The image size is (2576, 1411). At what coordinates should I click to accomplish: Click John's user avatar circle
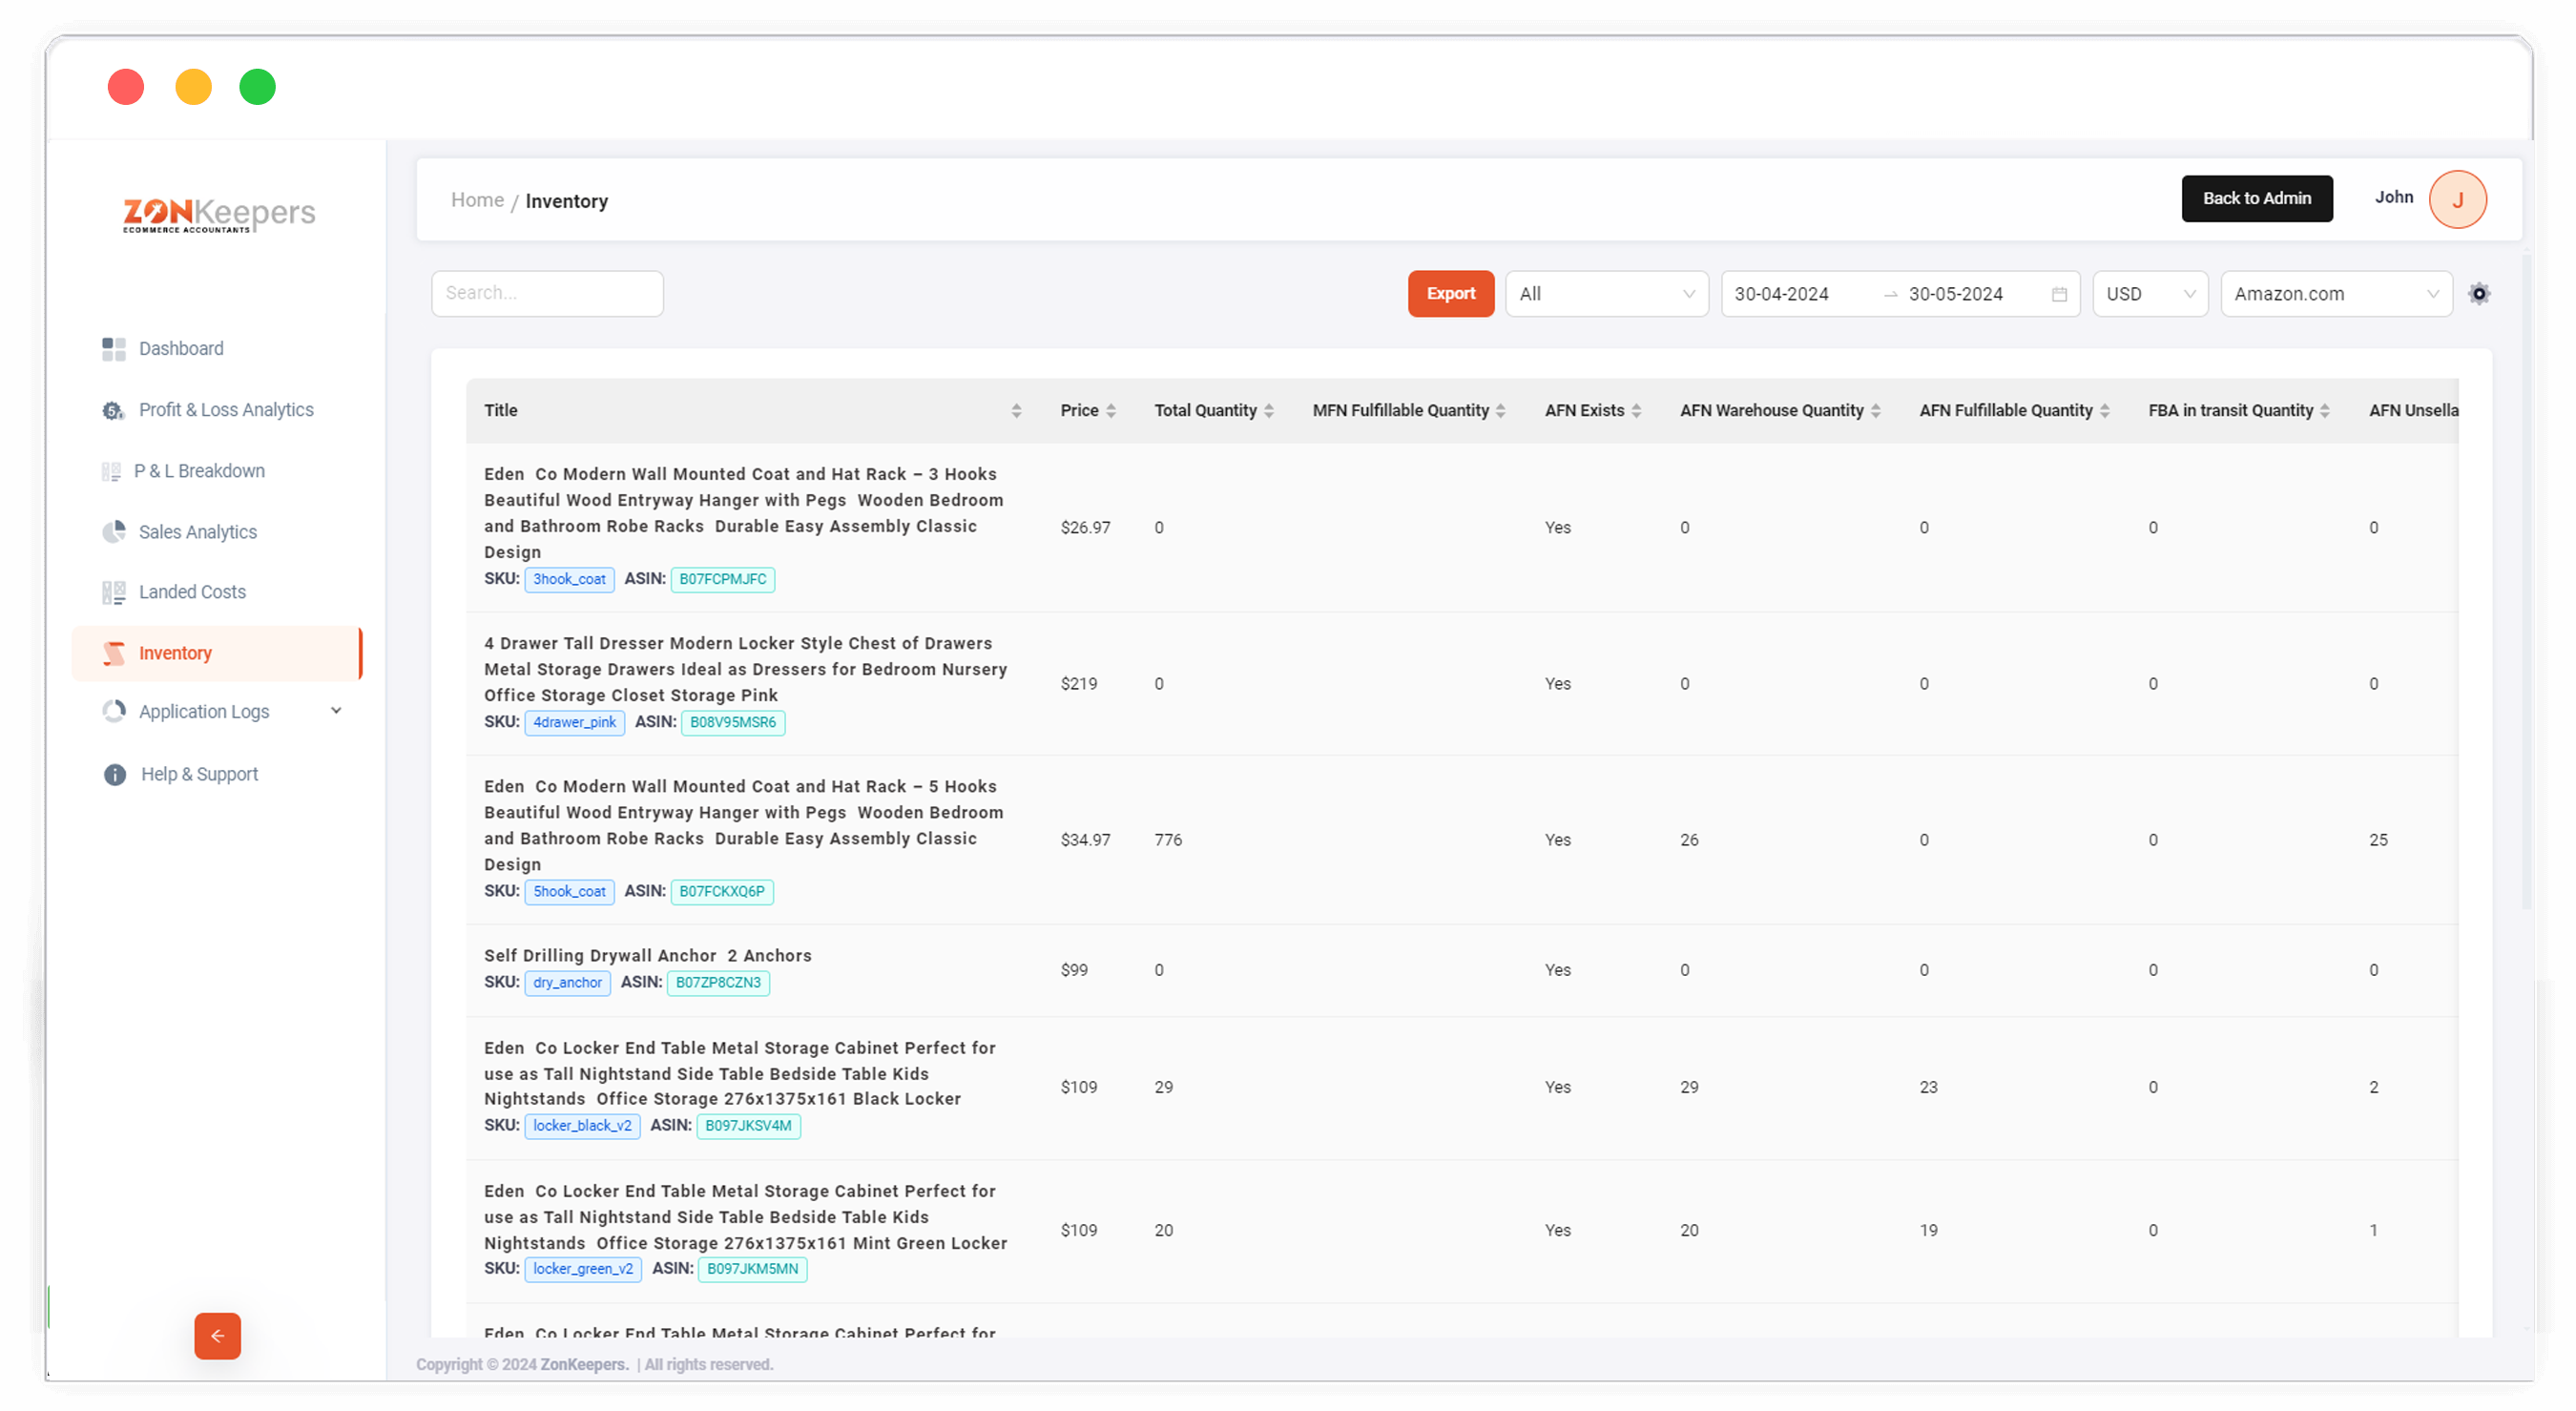pyautogui.click(x=2457, y=200)
